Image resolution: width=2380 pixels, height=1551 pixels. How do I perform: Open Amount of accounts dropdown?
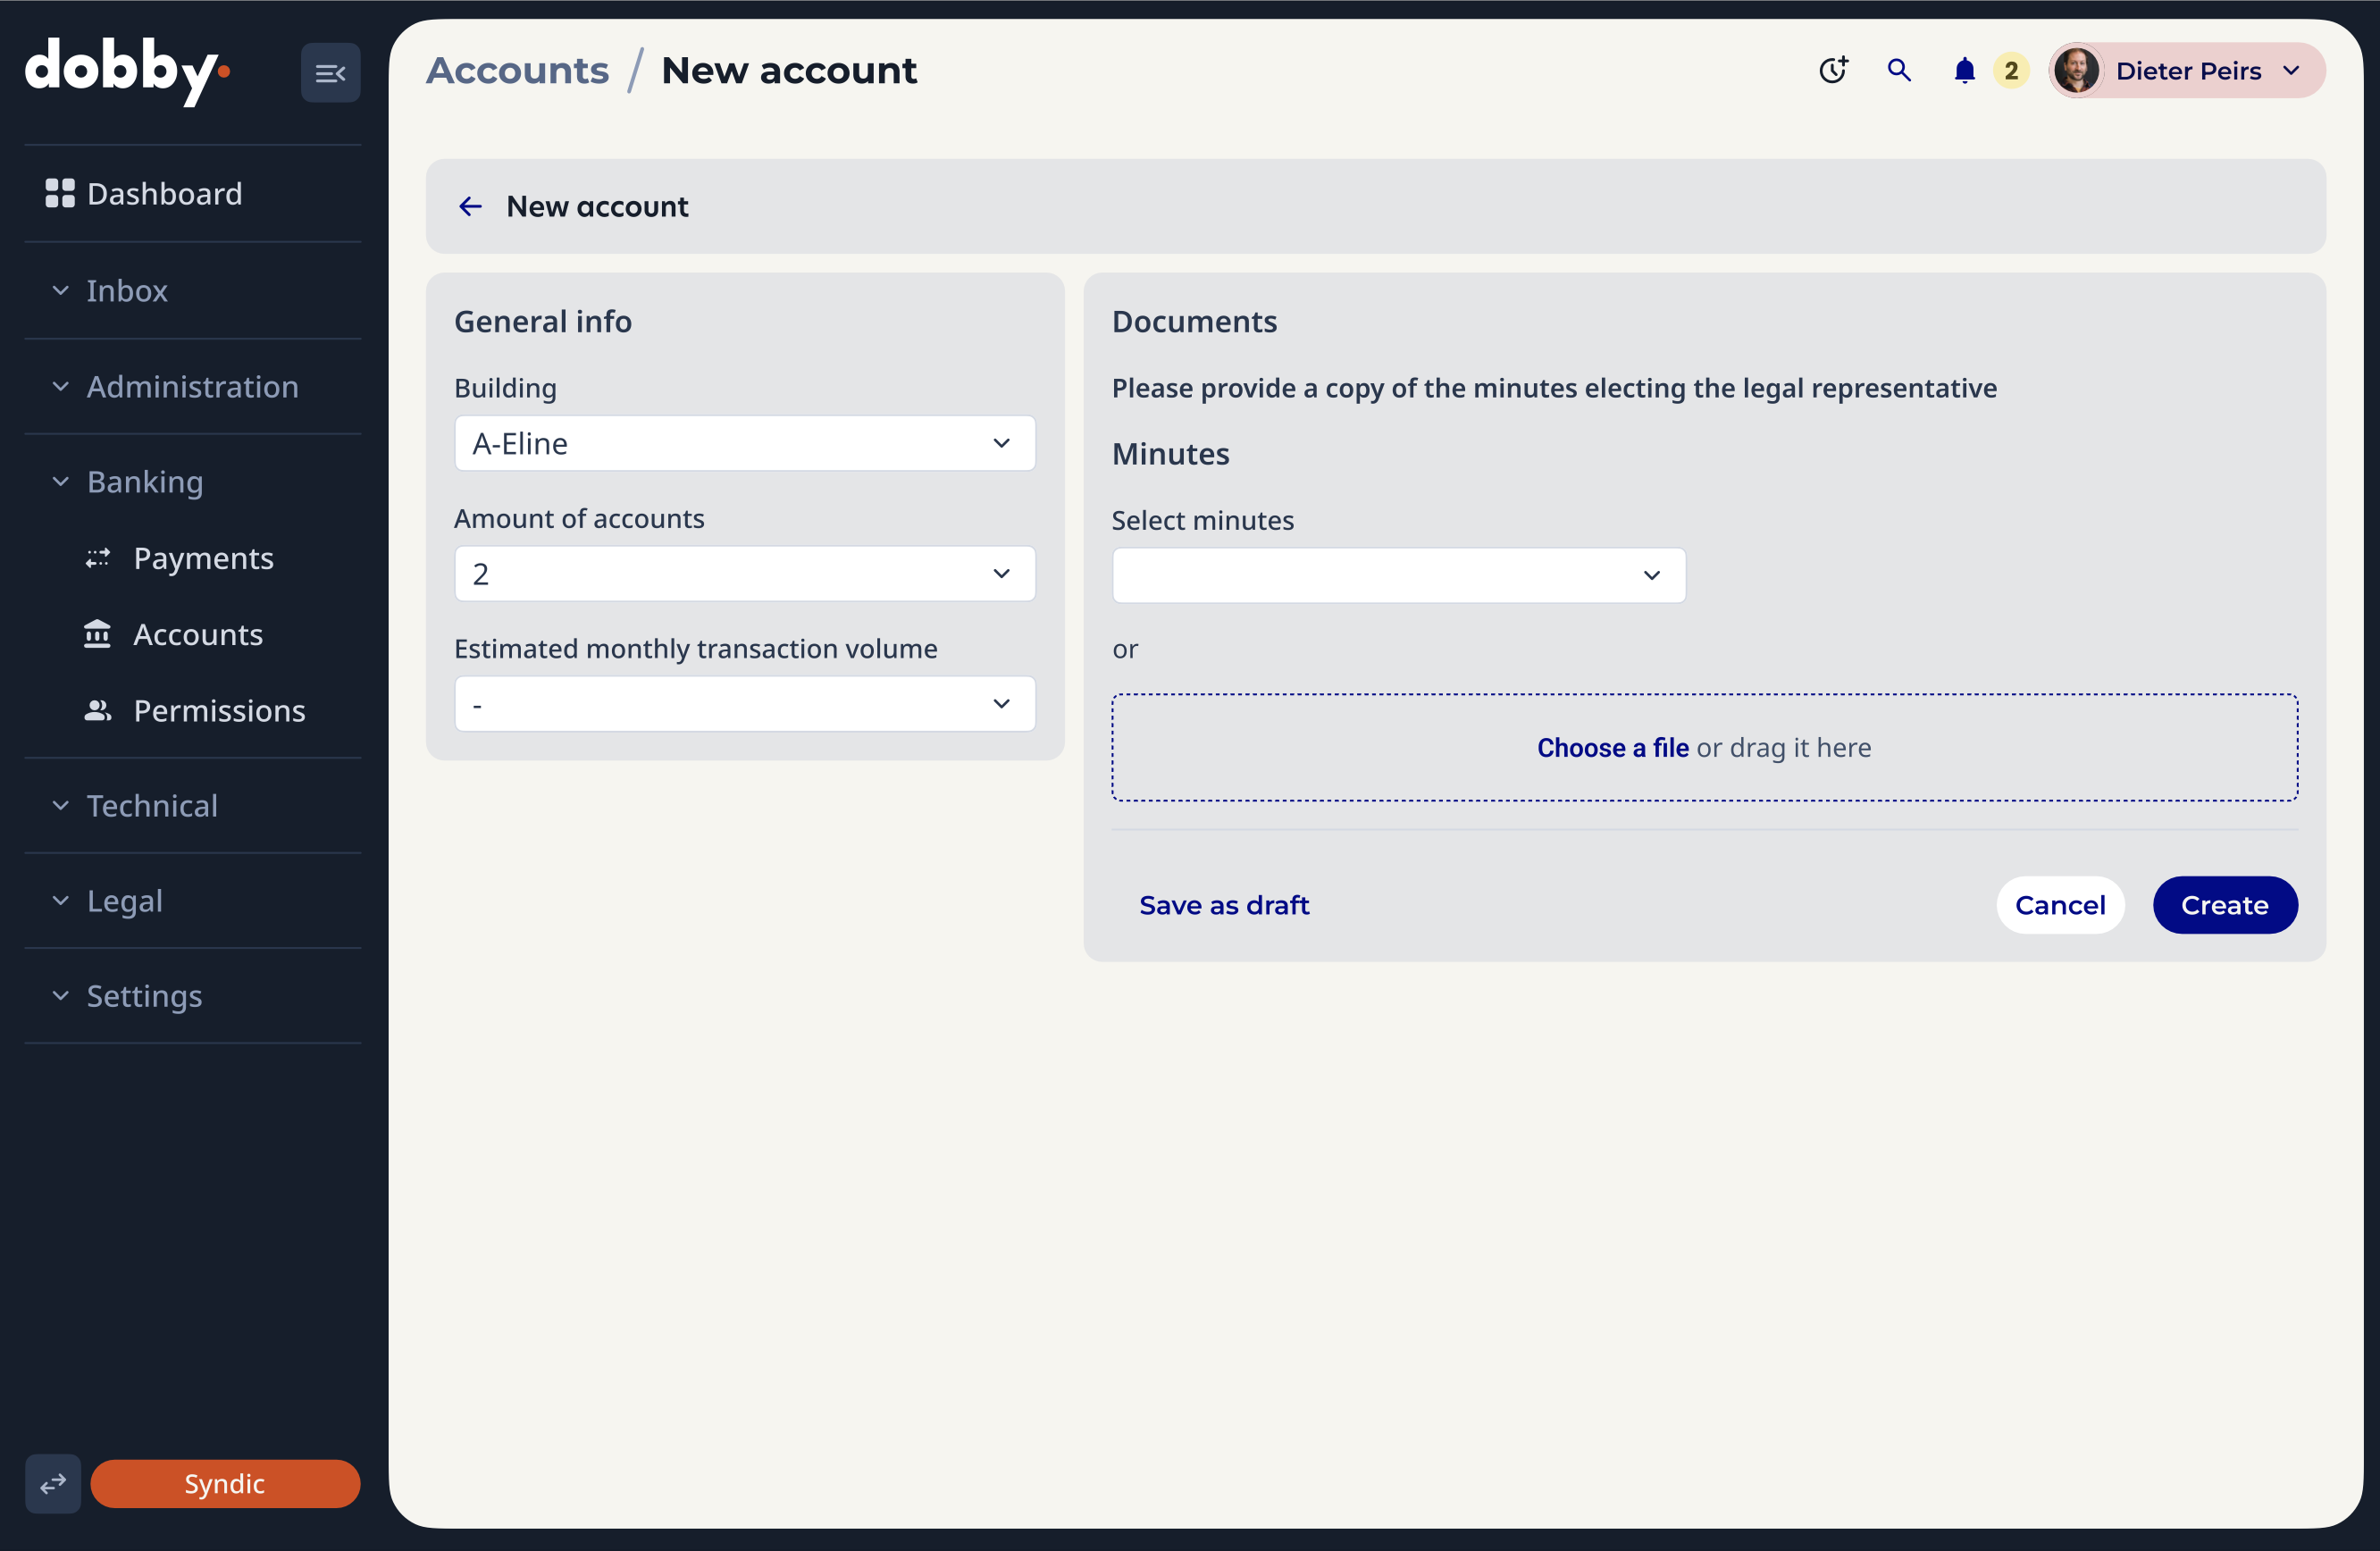pos(744,573)
